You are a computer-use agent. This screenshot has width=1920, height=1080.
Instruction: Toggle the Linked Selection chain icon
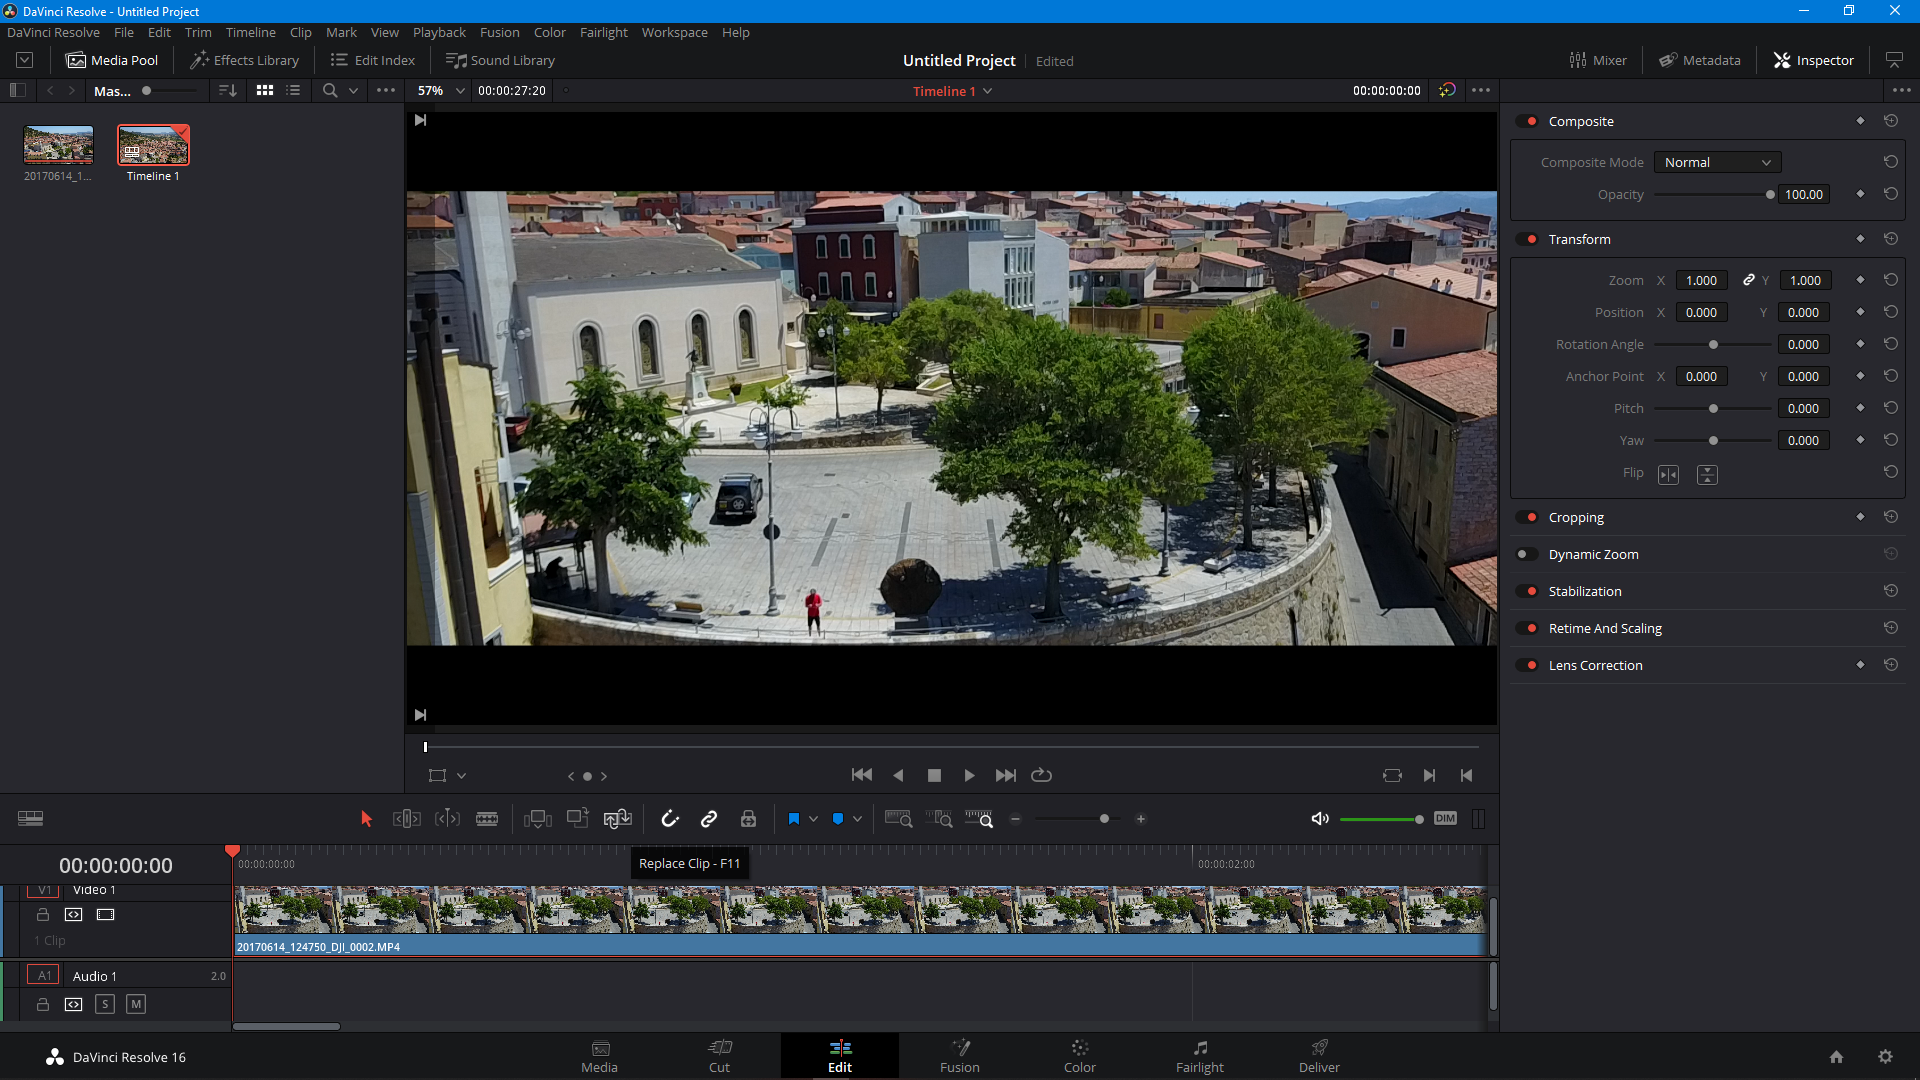pos(709,819)
